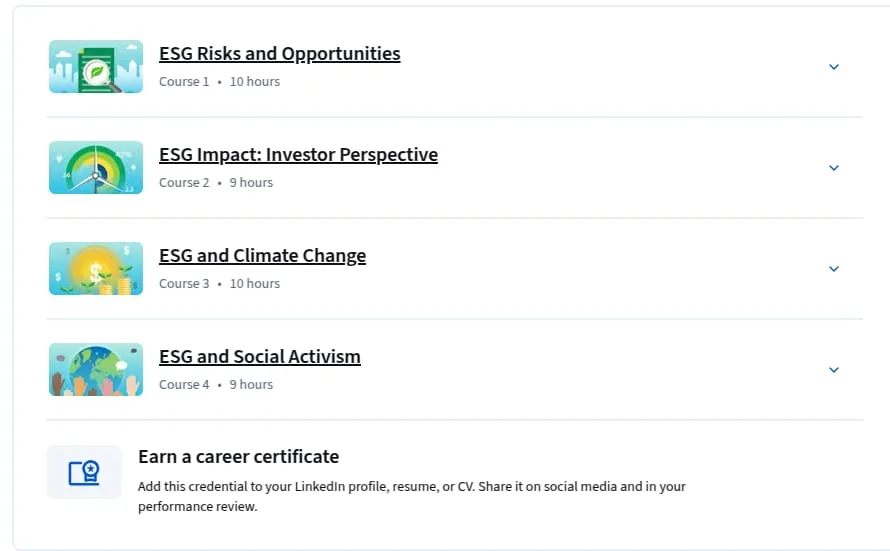Click the magnifying glass leaf in first thumbnail
Screen dimensions: 890x551
(97, 73)
